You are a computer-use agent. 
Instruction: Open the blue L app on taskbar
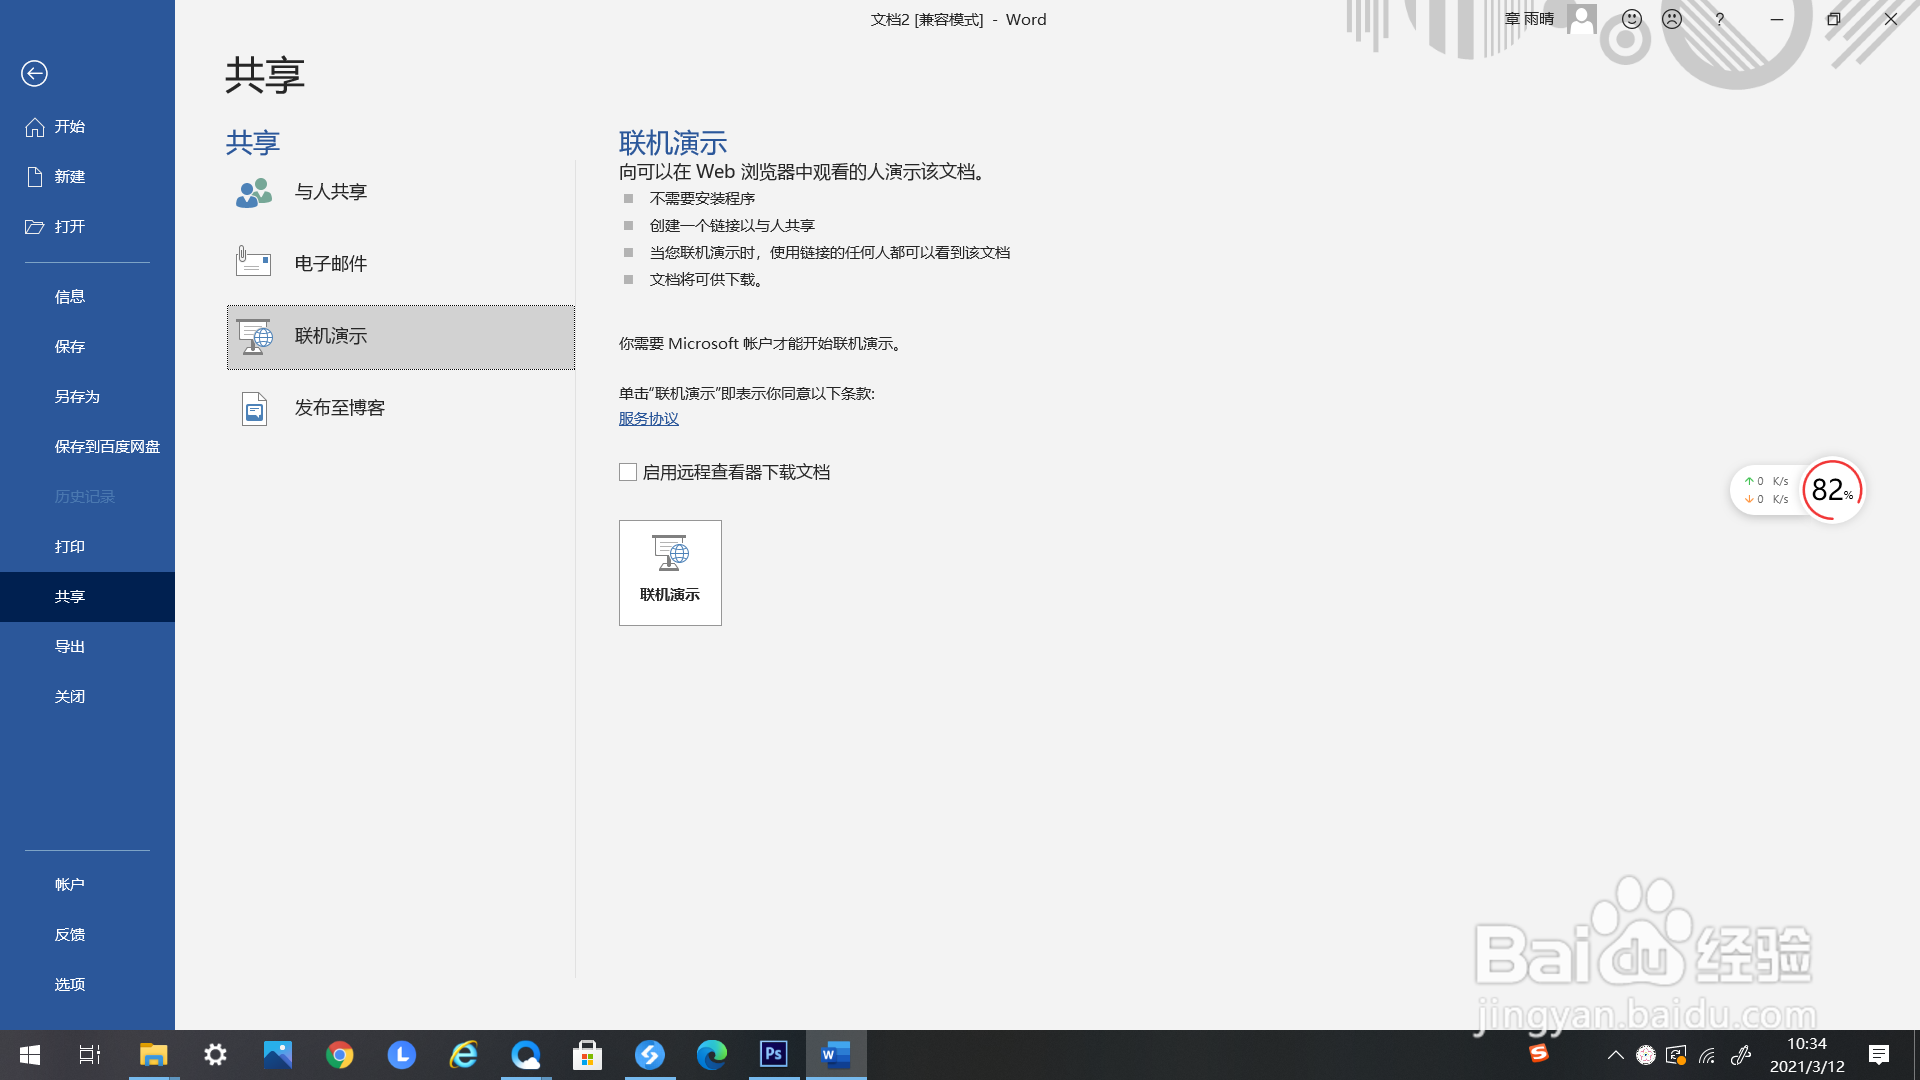(x=401, y=1055)
